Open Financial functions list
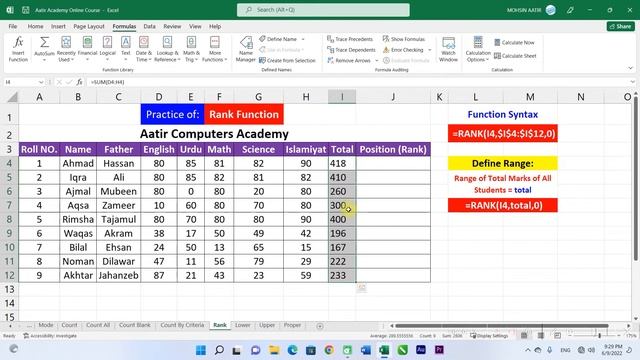This screenshot has height=360, width=640. (87, 49)
